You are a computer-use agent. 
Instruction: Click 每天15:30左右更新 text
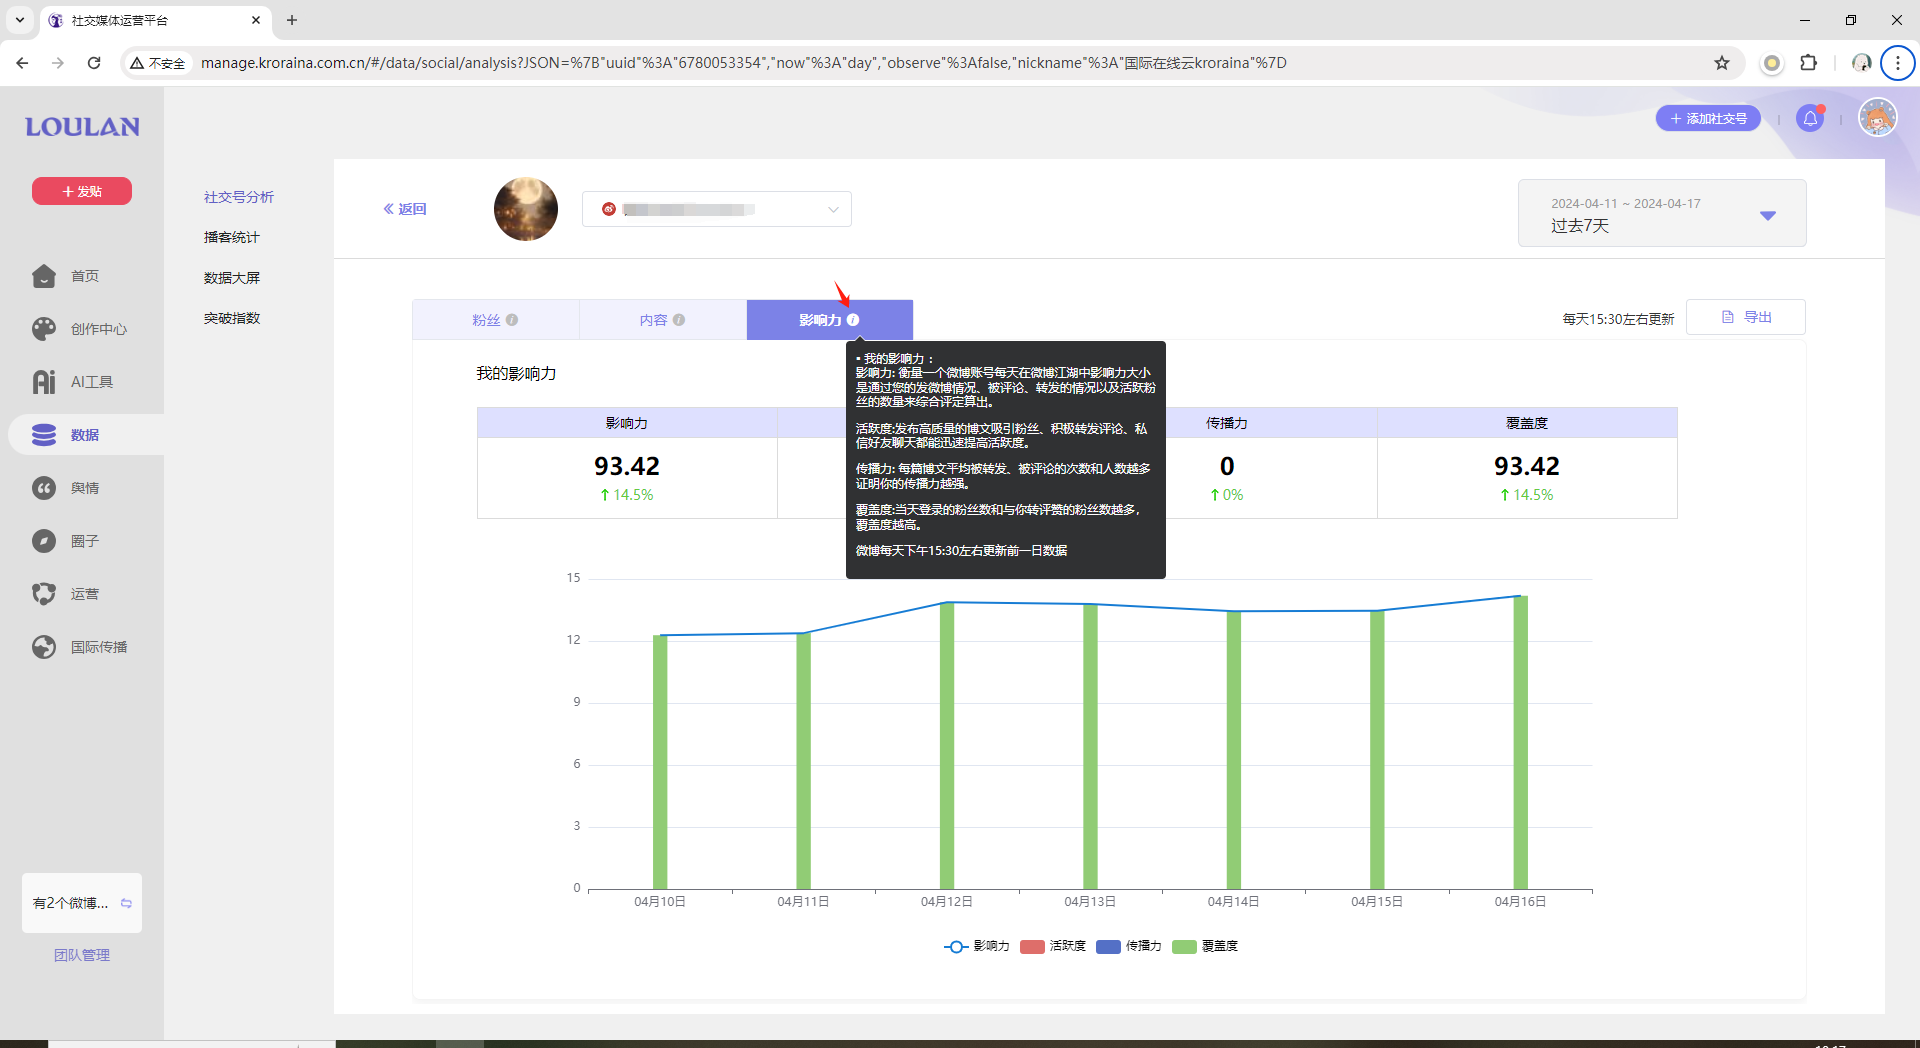[x=1618, y=319]
